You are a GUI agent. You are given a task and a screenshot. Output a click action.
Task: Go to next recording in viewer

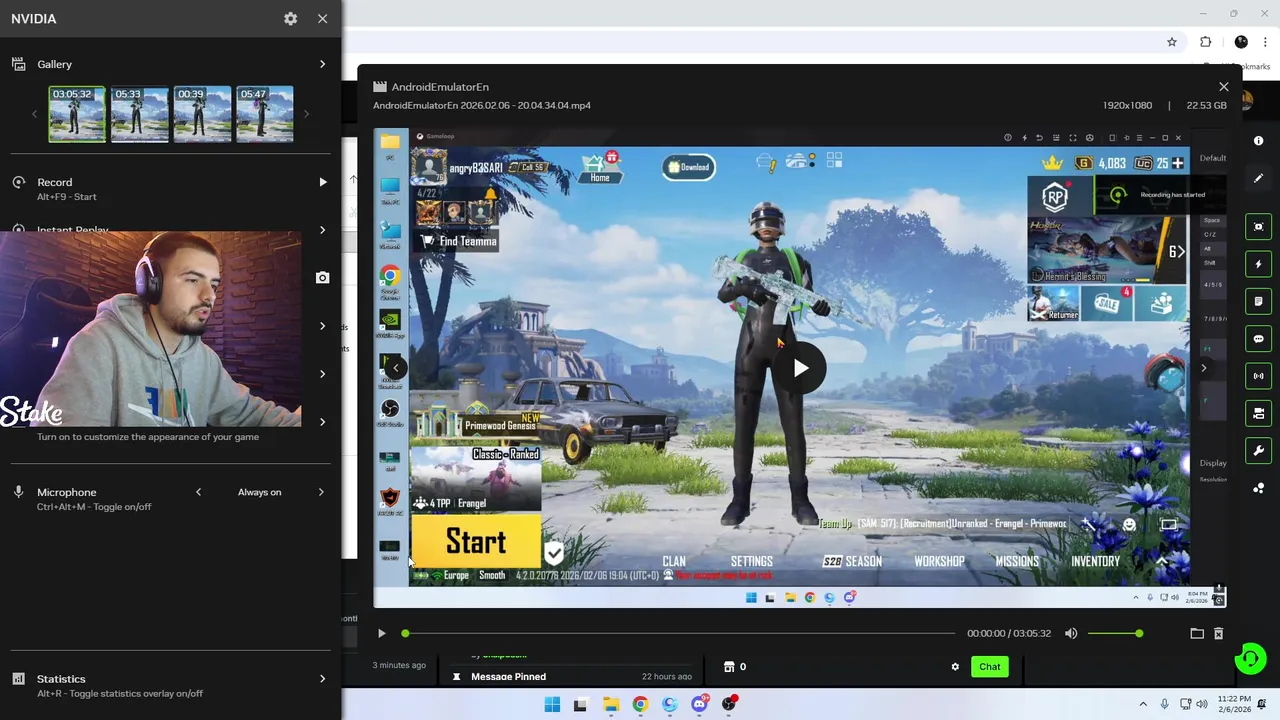[1204, 368]
